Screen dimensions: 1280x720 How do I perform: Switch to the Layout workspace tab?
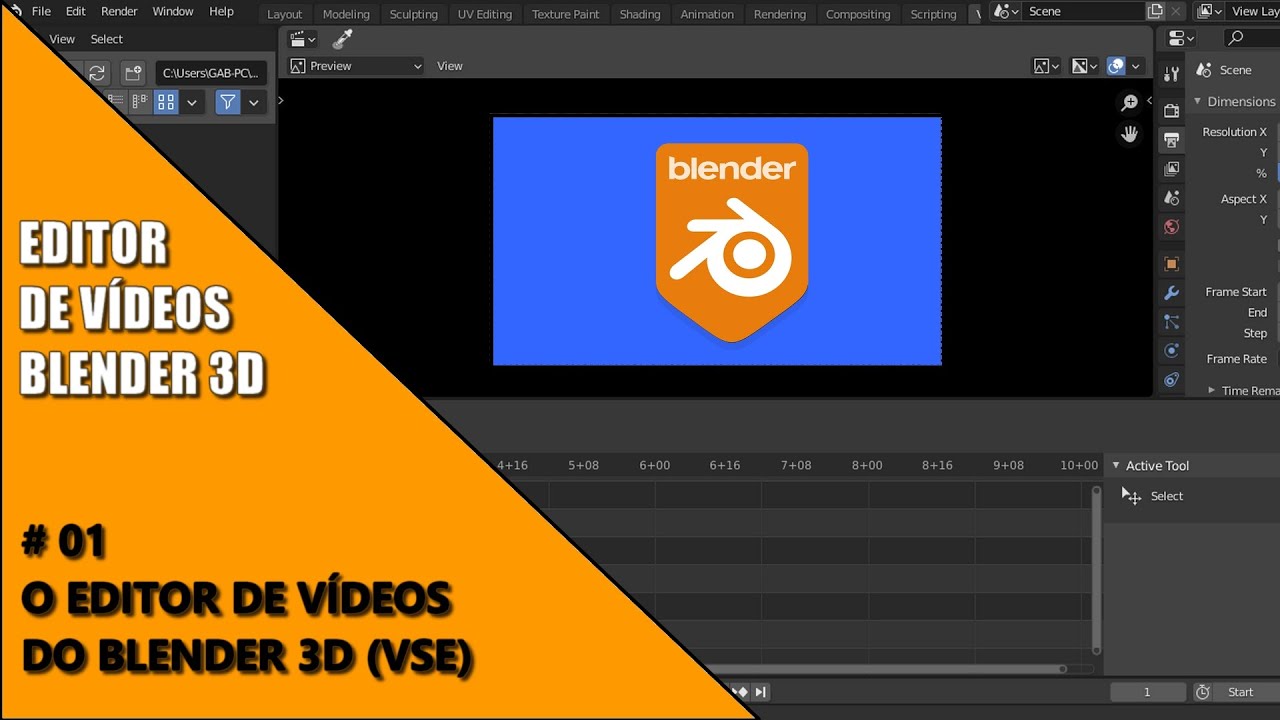[284, 14]
